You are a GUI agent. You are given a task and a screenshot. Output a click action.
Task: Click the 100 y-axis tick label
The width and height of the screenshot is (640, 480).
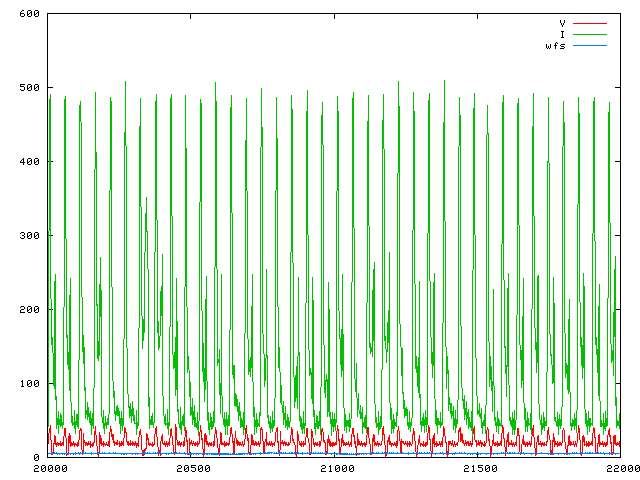pos(29,384)
